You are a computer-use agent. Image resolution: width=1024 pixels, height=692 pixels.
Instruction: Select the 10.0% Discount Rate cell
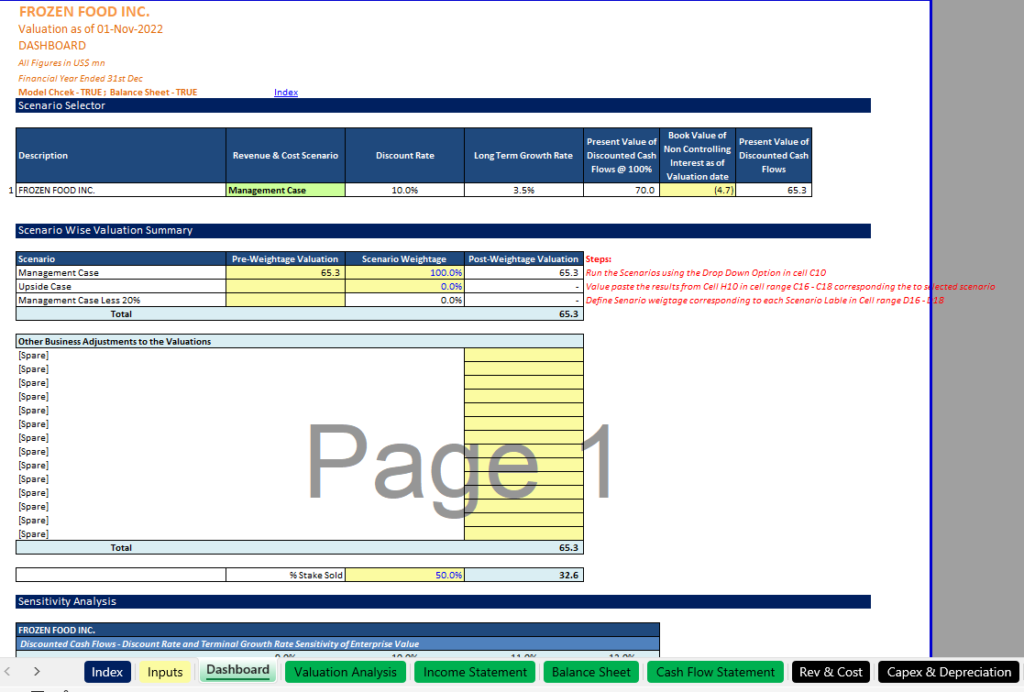(x=404, y=190)
